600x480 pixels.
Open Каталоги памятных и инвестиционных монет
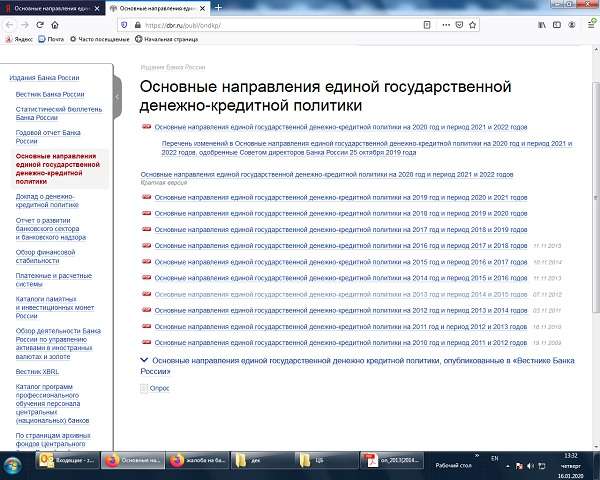tap(55, 307)
